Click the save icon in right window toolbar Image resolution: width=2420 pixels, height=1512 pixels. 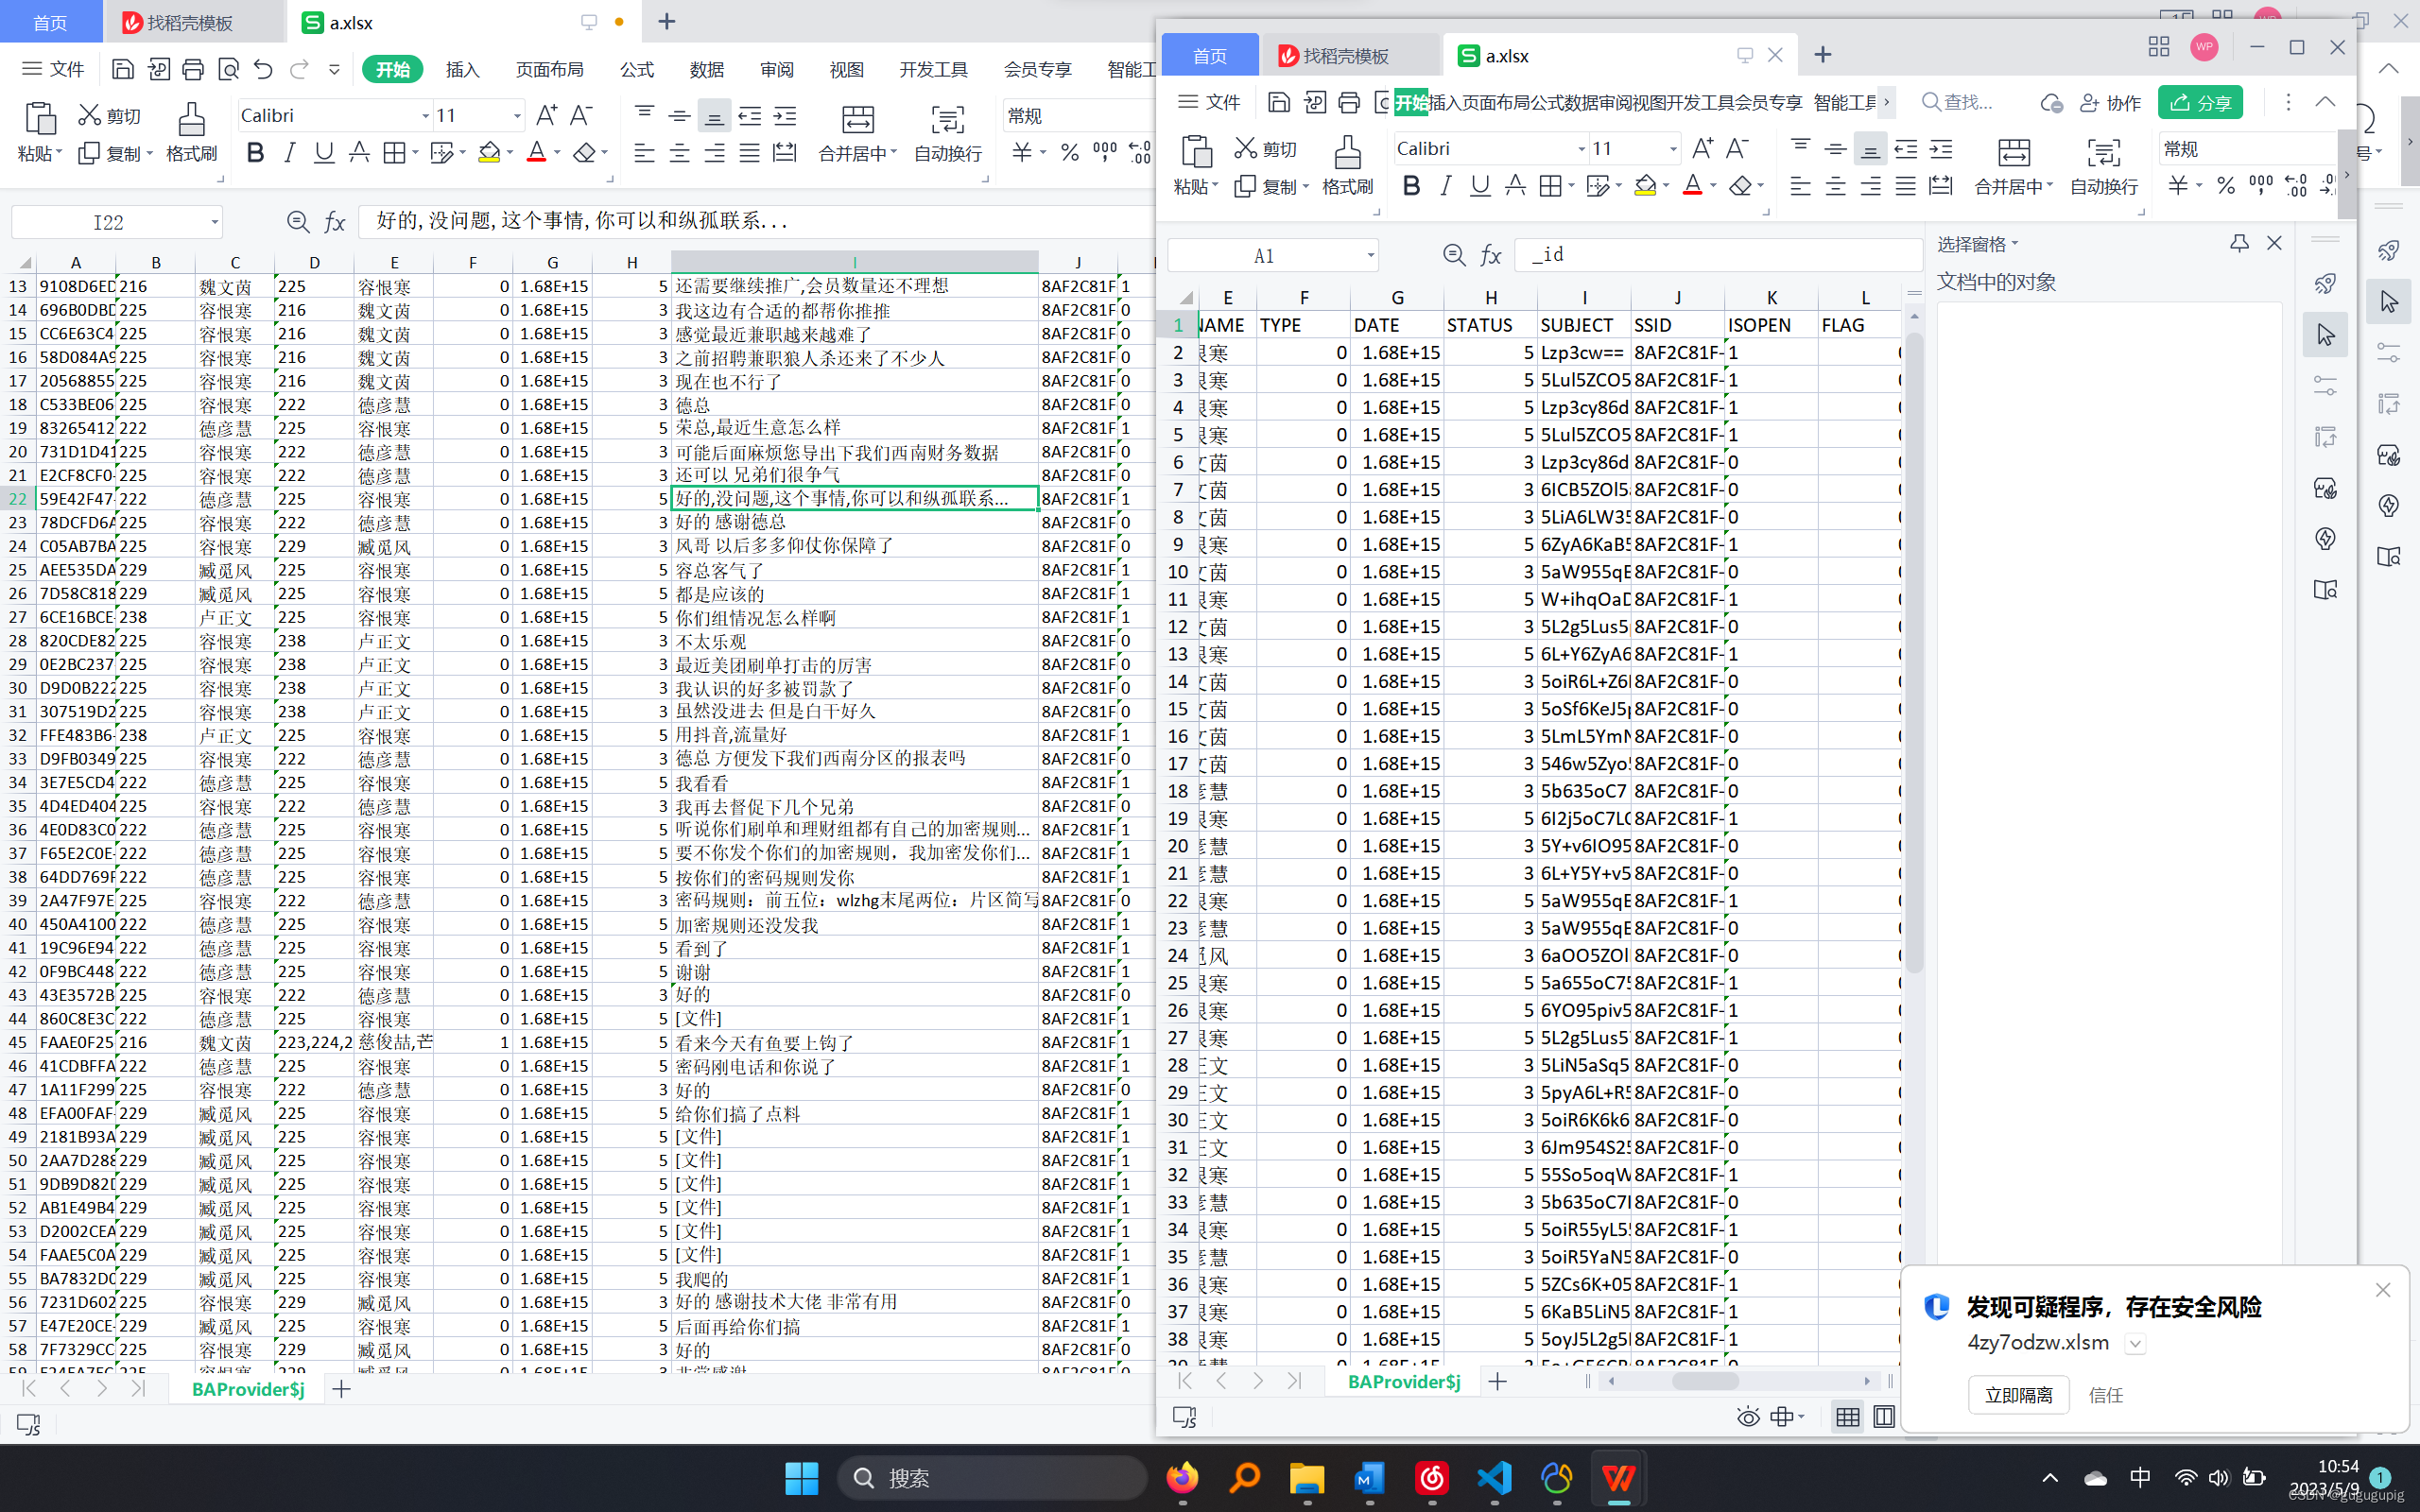1278,102
